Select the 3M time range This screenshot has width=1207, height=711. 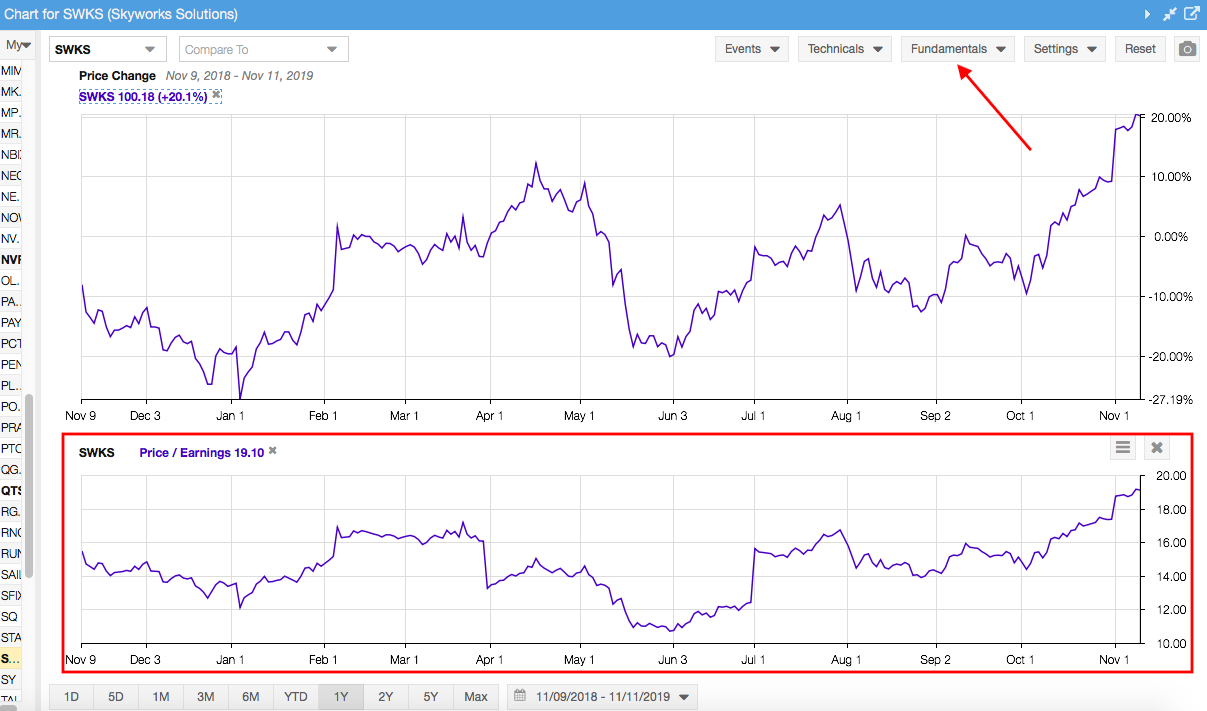(x=206, y=696)
